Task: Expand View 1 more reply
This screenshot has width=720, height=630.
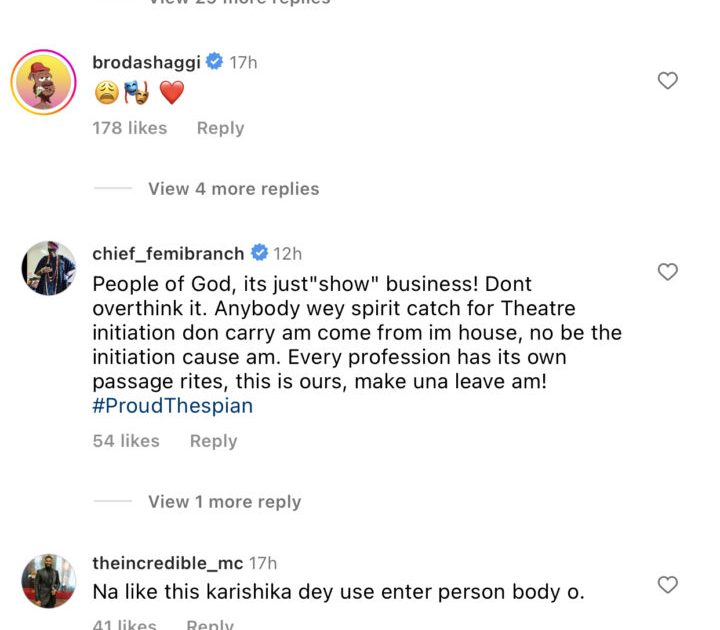Action: [x=224, y=502]
